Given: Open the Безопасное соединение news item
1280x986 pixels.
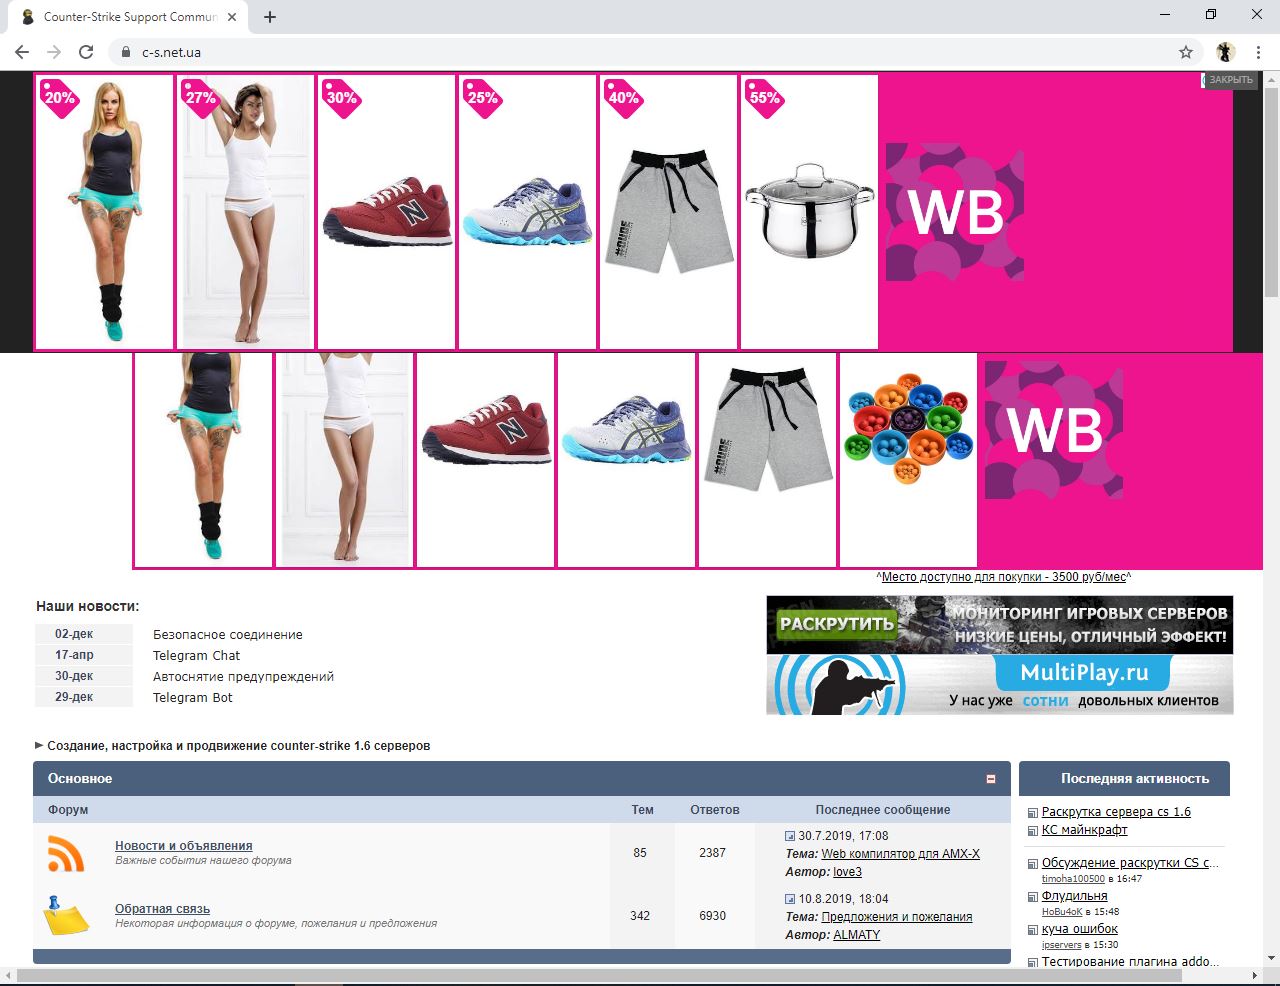Looking at the screenshot, I should pyautogui.click(x=228, y=635).
